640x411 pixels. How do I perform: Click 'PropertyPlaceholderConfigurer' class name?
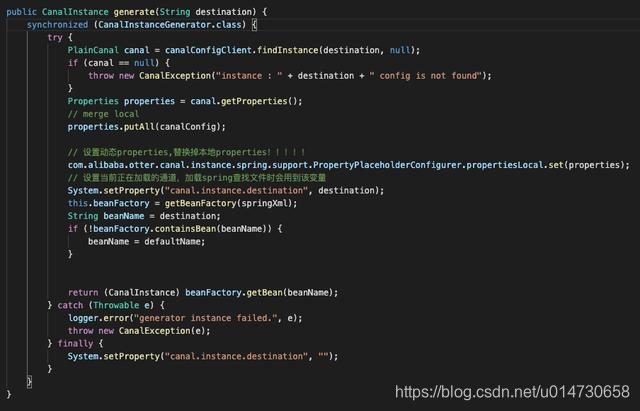pyautogui.click(x=387, y=165)
